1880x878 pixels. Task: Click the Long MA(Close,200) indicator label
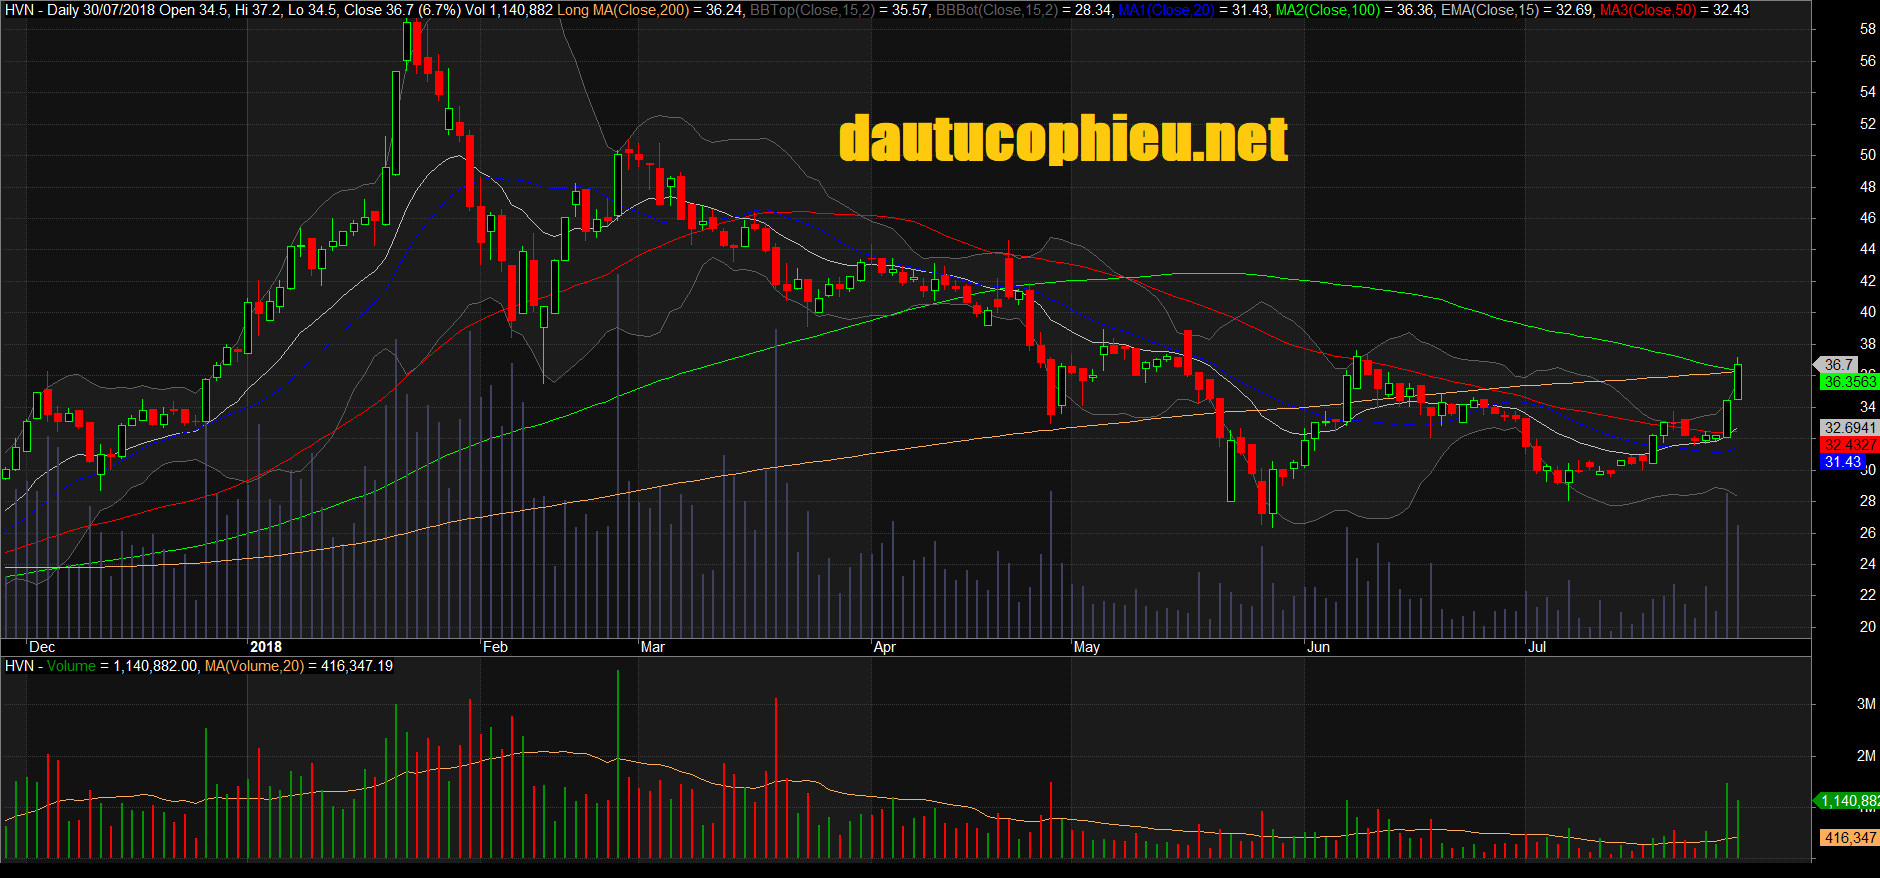tap(623, 10)
